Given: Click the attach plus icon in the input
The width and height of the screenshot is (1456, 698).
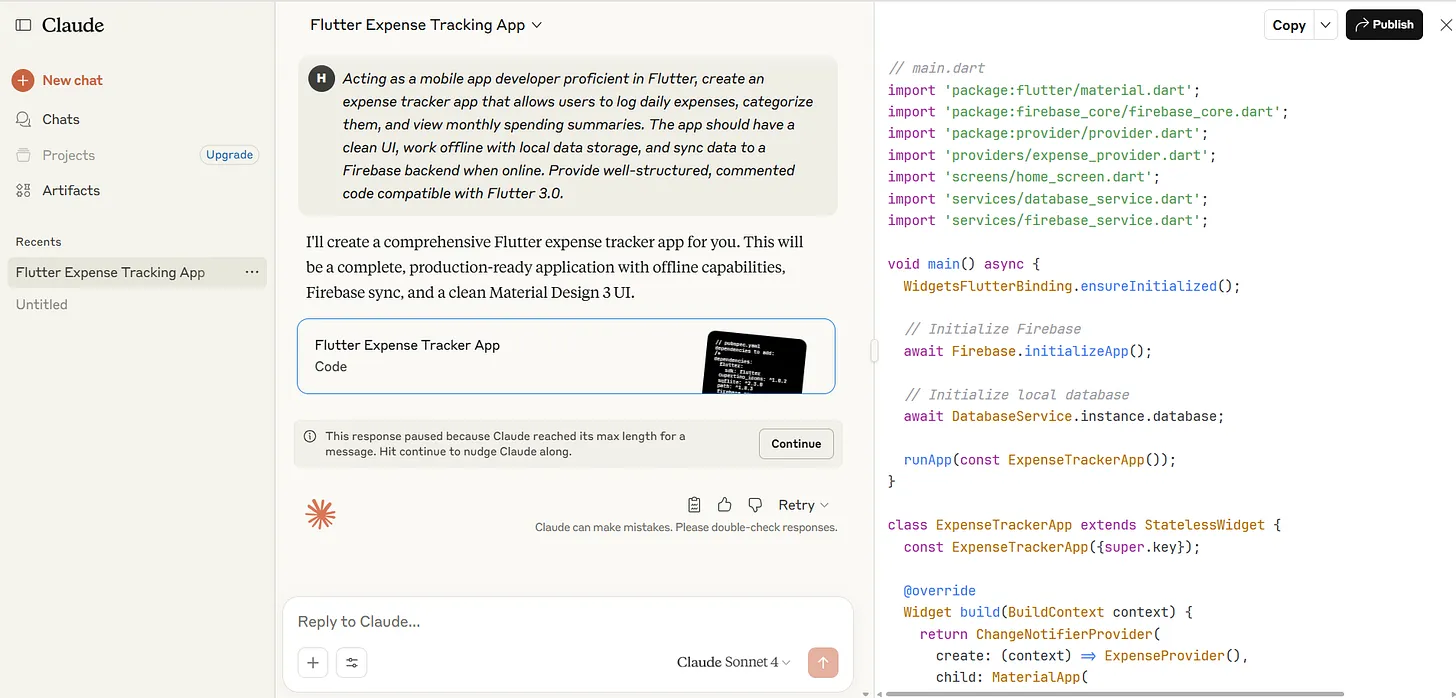Looking at the screenshot, I should [x=312, y=662].
